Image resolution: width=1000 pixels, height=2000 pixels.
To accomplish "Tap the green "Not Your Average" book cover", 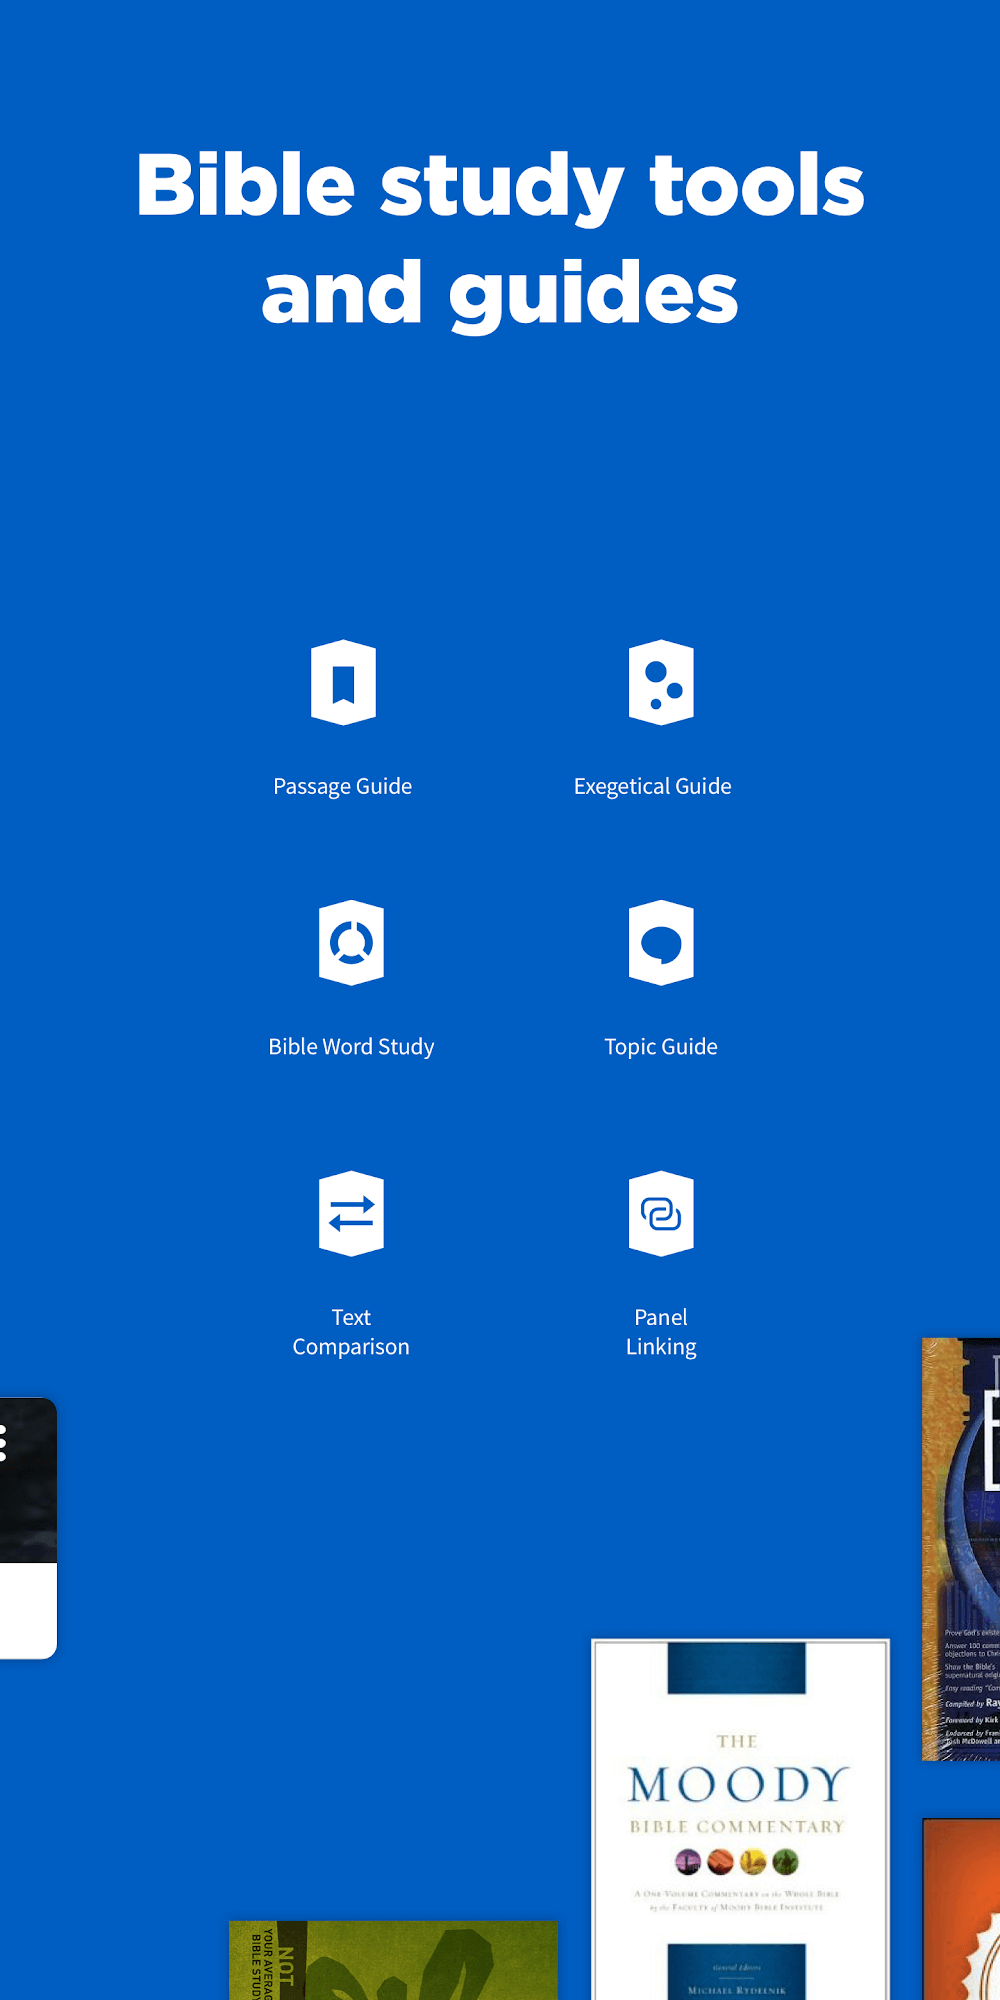I will 393,1960.
